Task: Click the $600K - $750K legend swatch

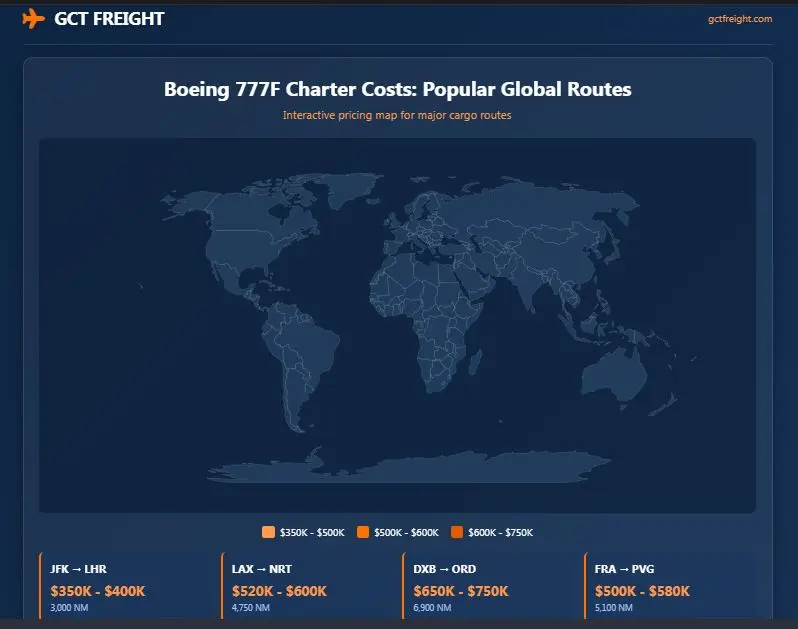Action: (x=457, y=532)
